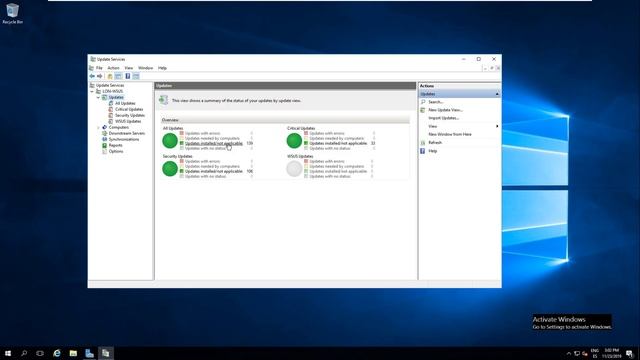This screenshot has height=360, width=640.
Task: Click All Updates needed by computers link
Action: [x=212, y=139]
